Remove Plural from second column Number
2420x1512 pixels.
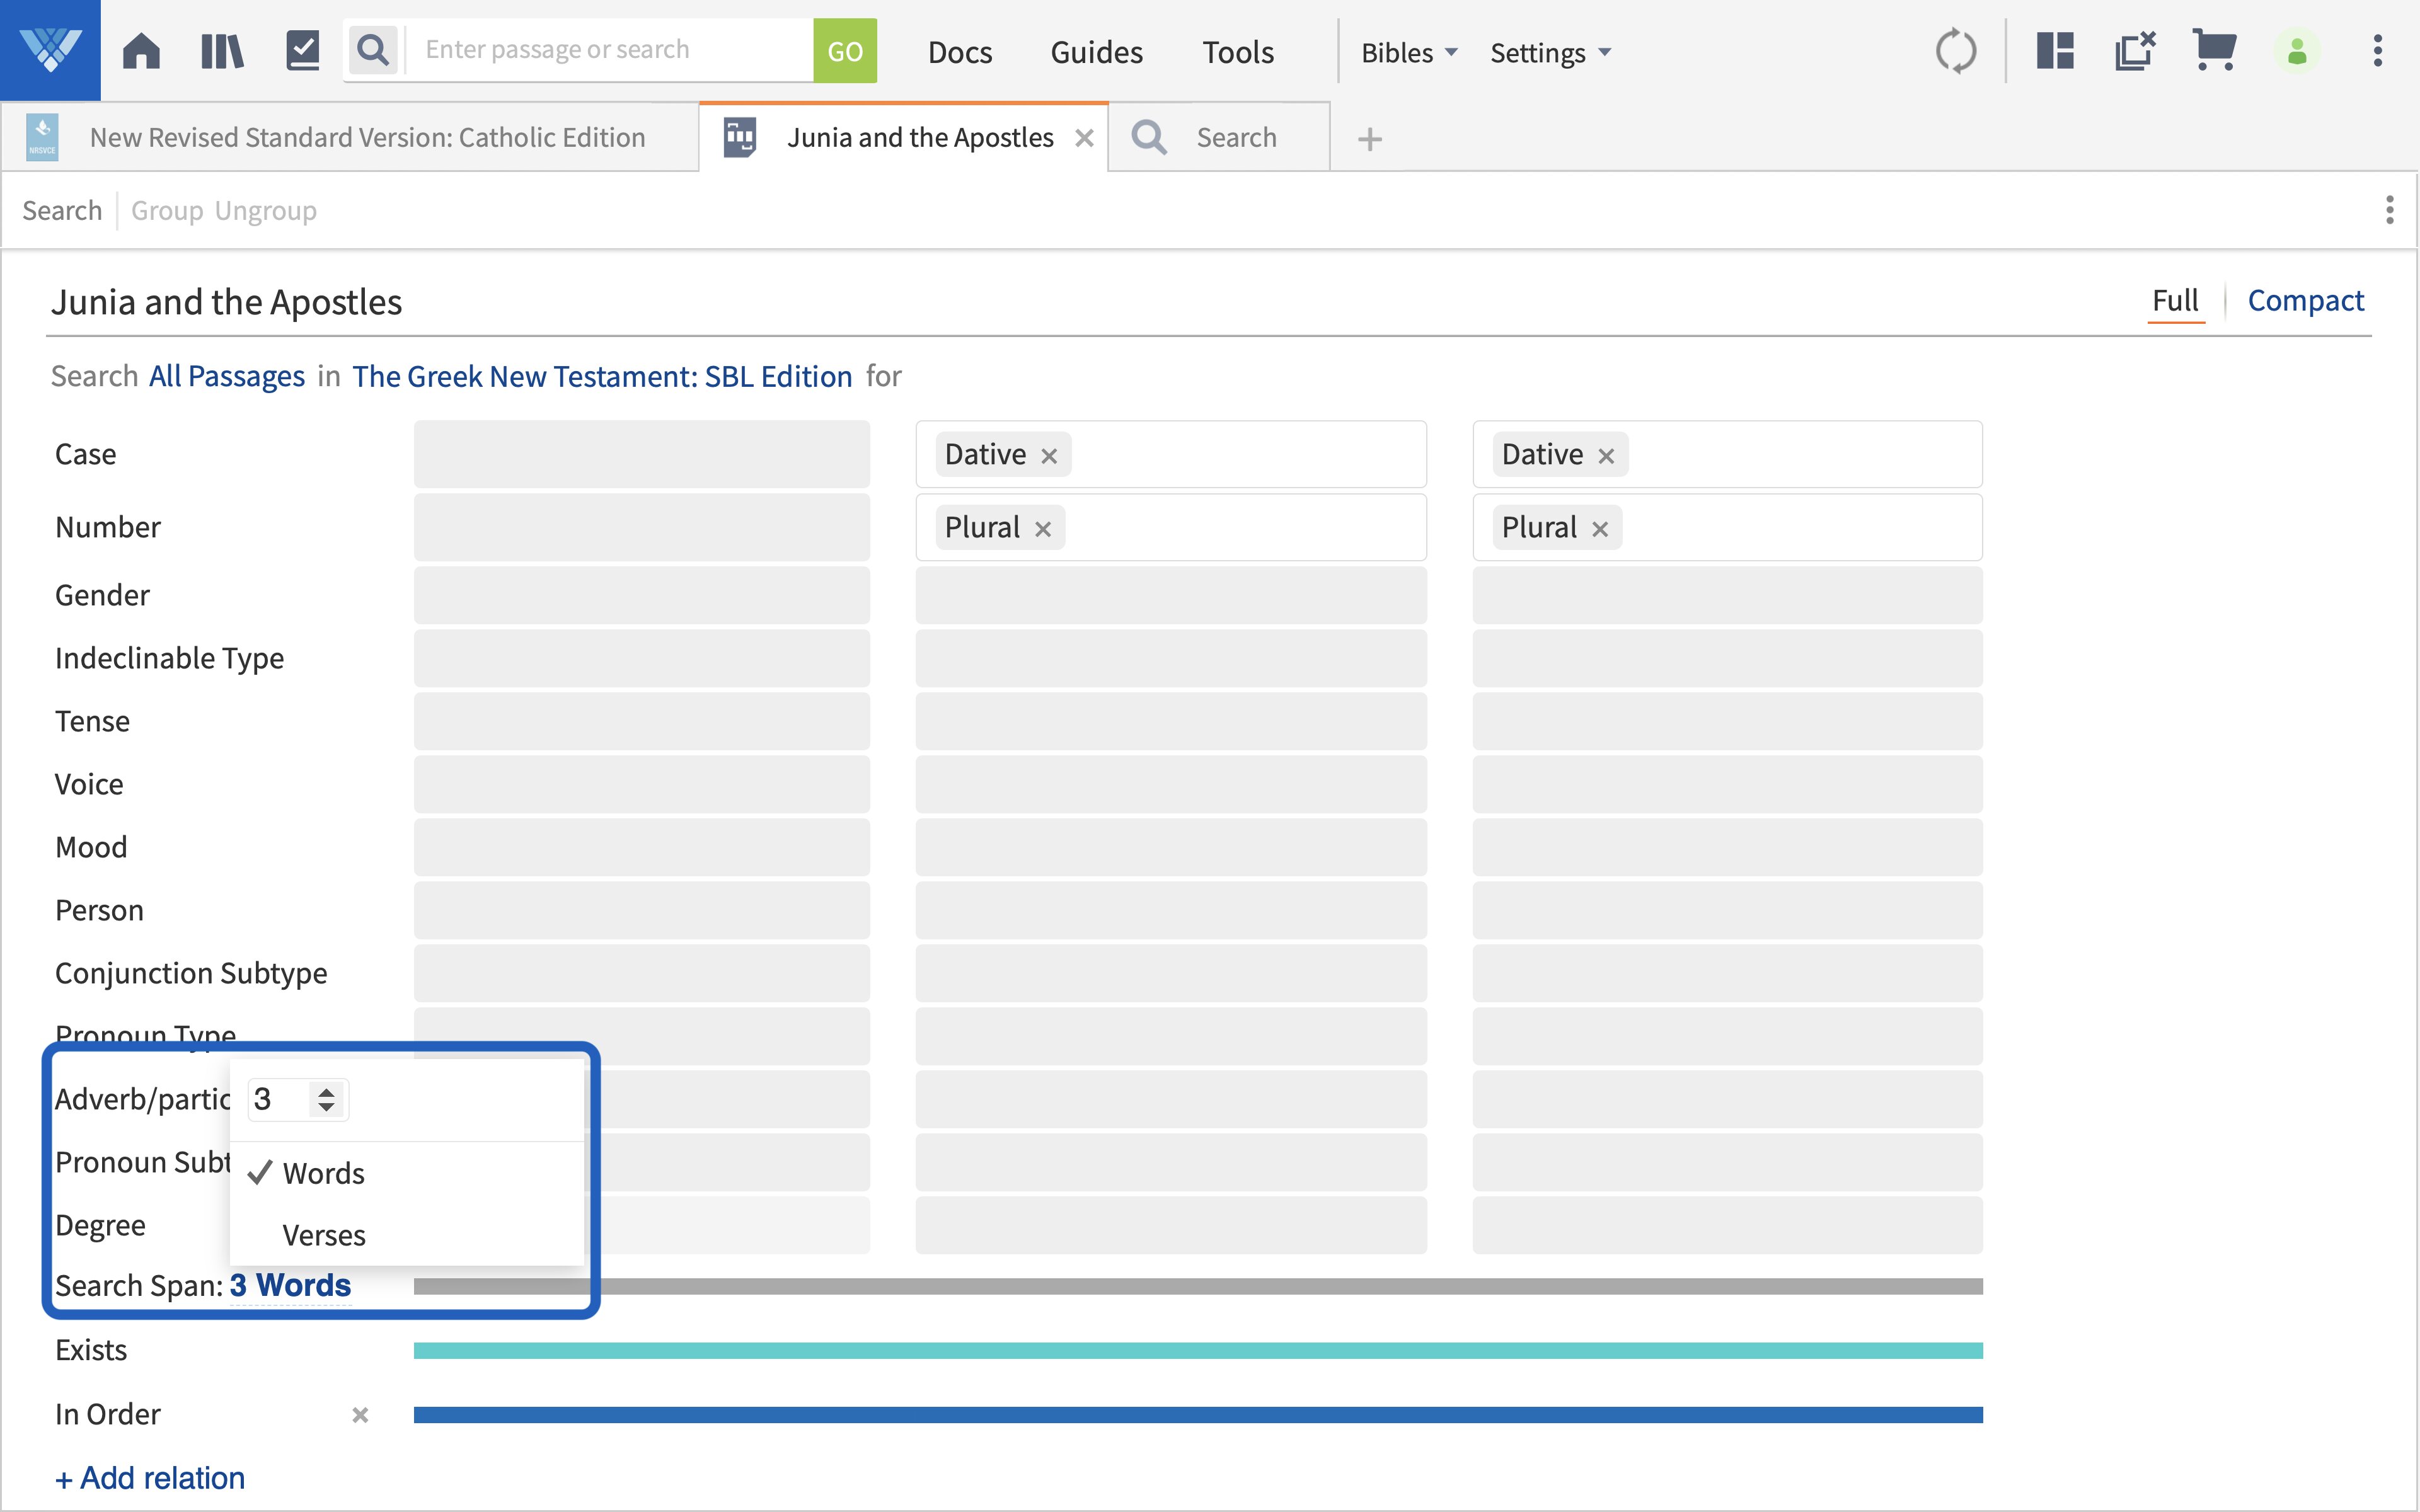click(x=1043, y=529)
